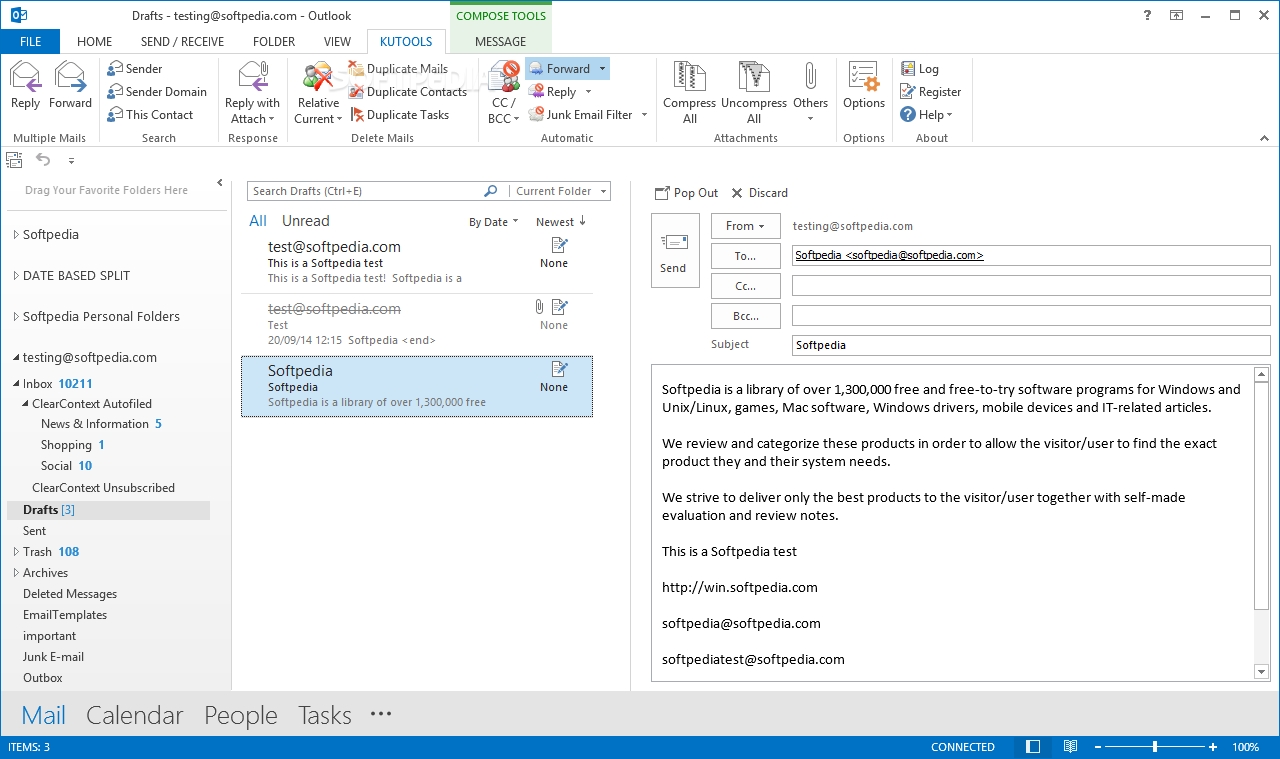This screenshot has width=1280, height=759.
Task: Expand the Trash folder
Action: coord(16,552)
